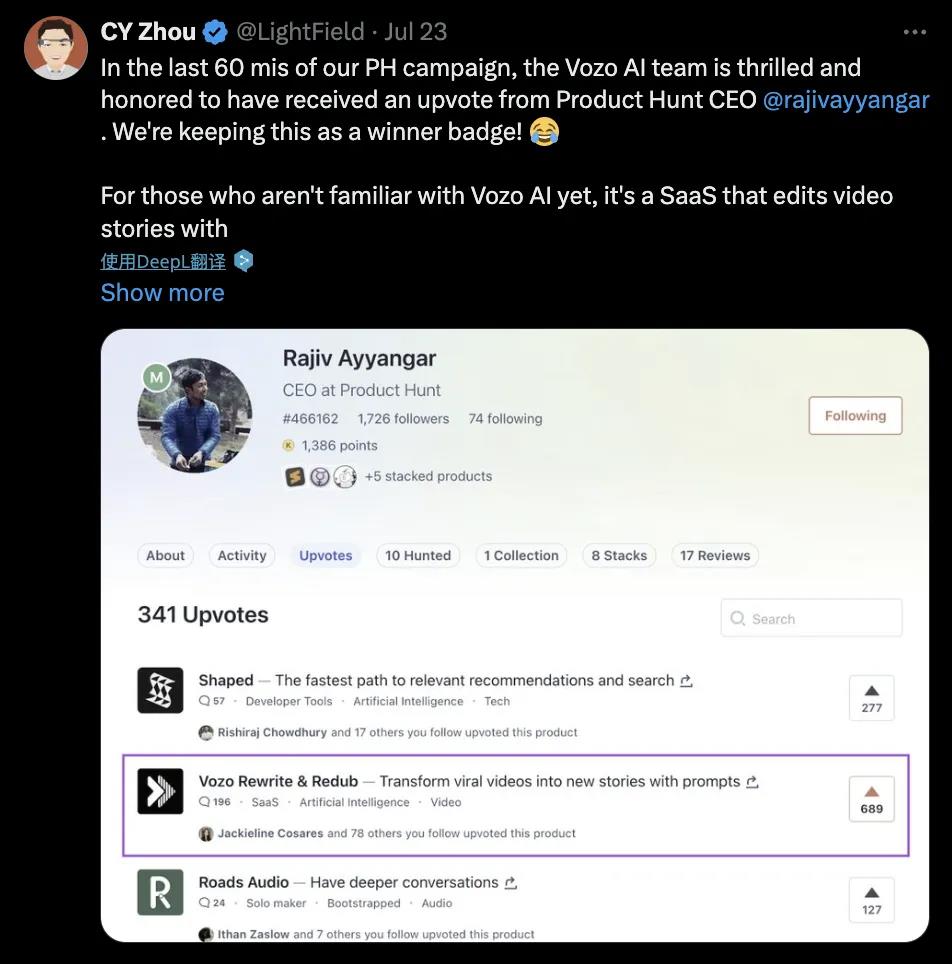Click the Vozo Rewrite & Redub logo
The width and height of the screenshot is (952, 964).
click(x=160, y=791)
